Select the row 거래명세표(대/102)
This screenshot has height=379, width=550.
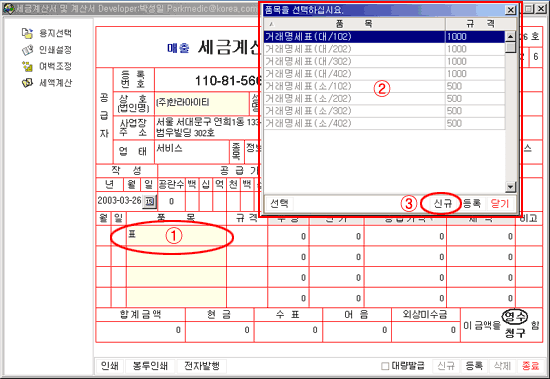384,36
